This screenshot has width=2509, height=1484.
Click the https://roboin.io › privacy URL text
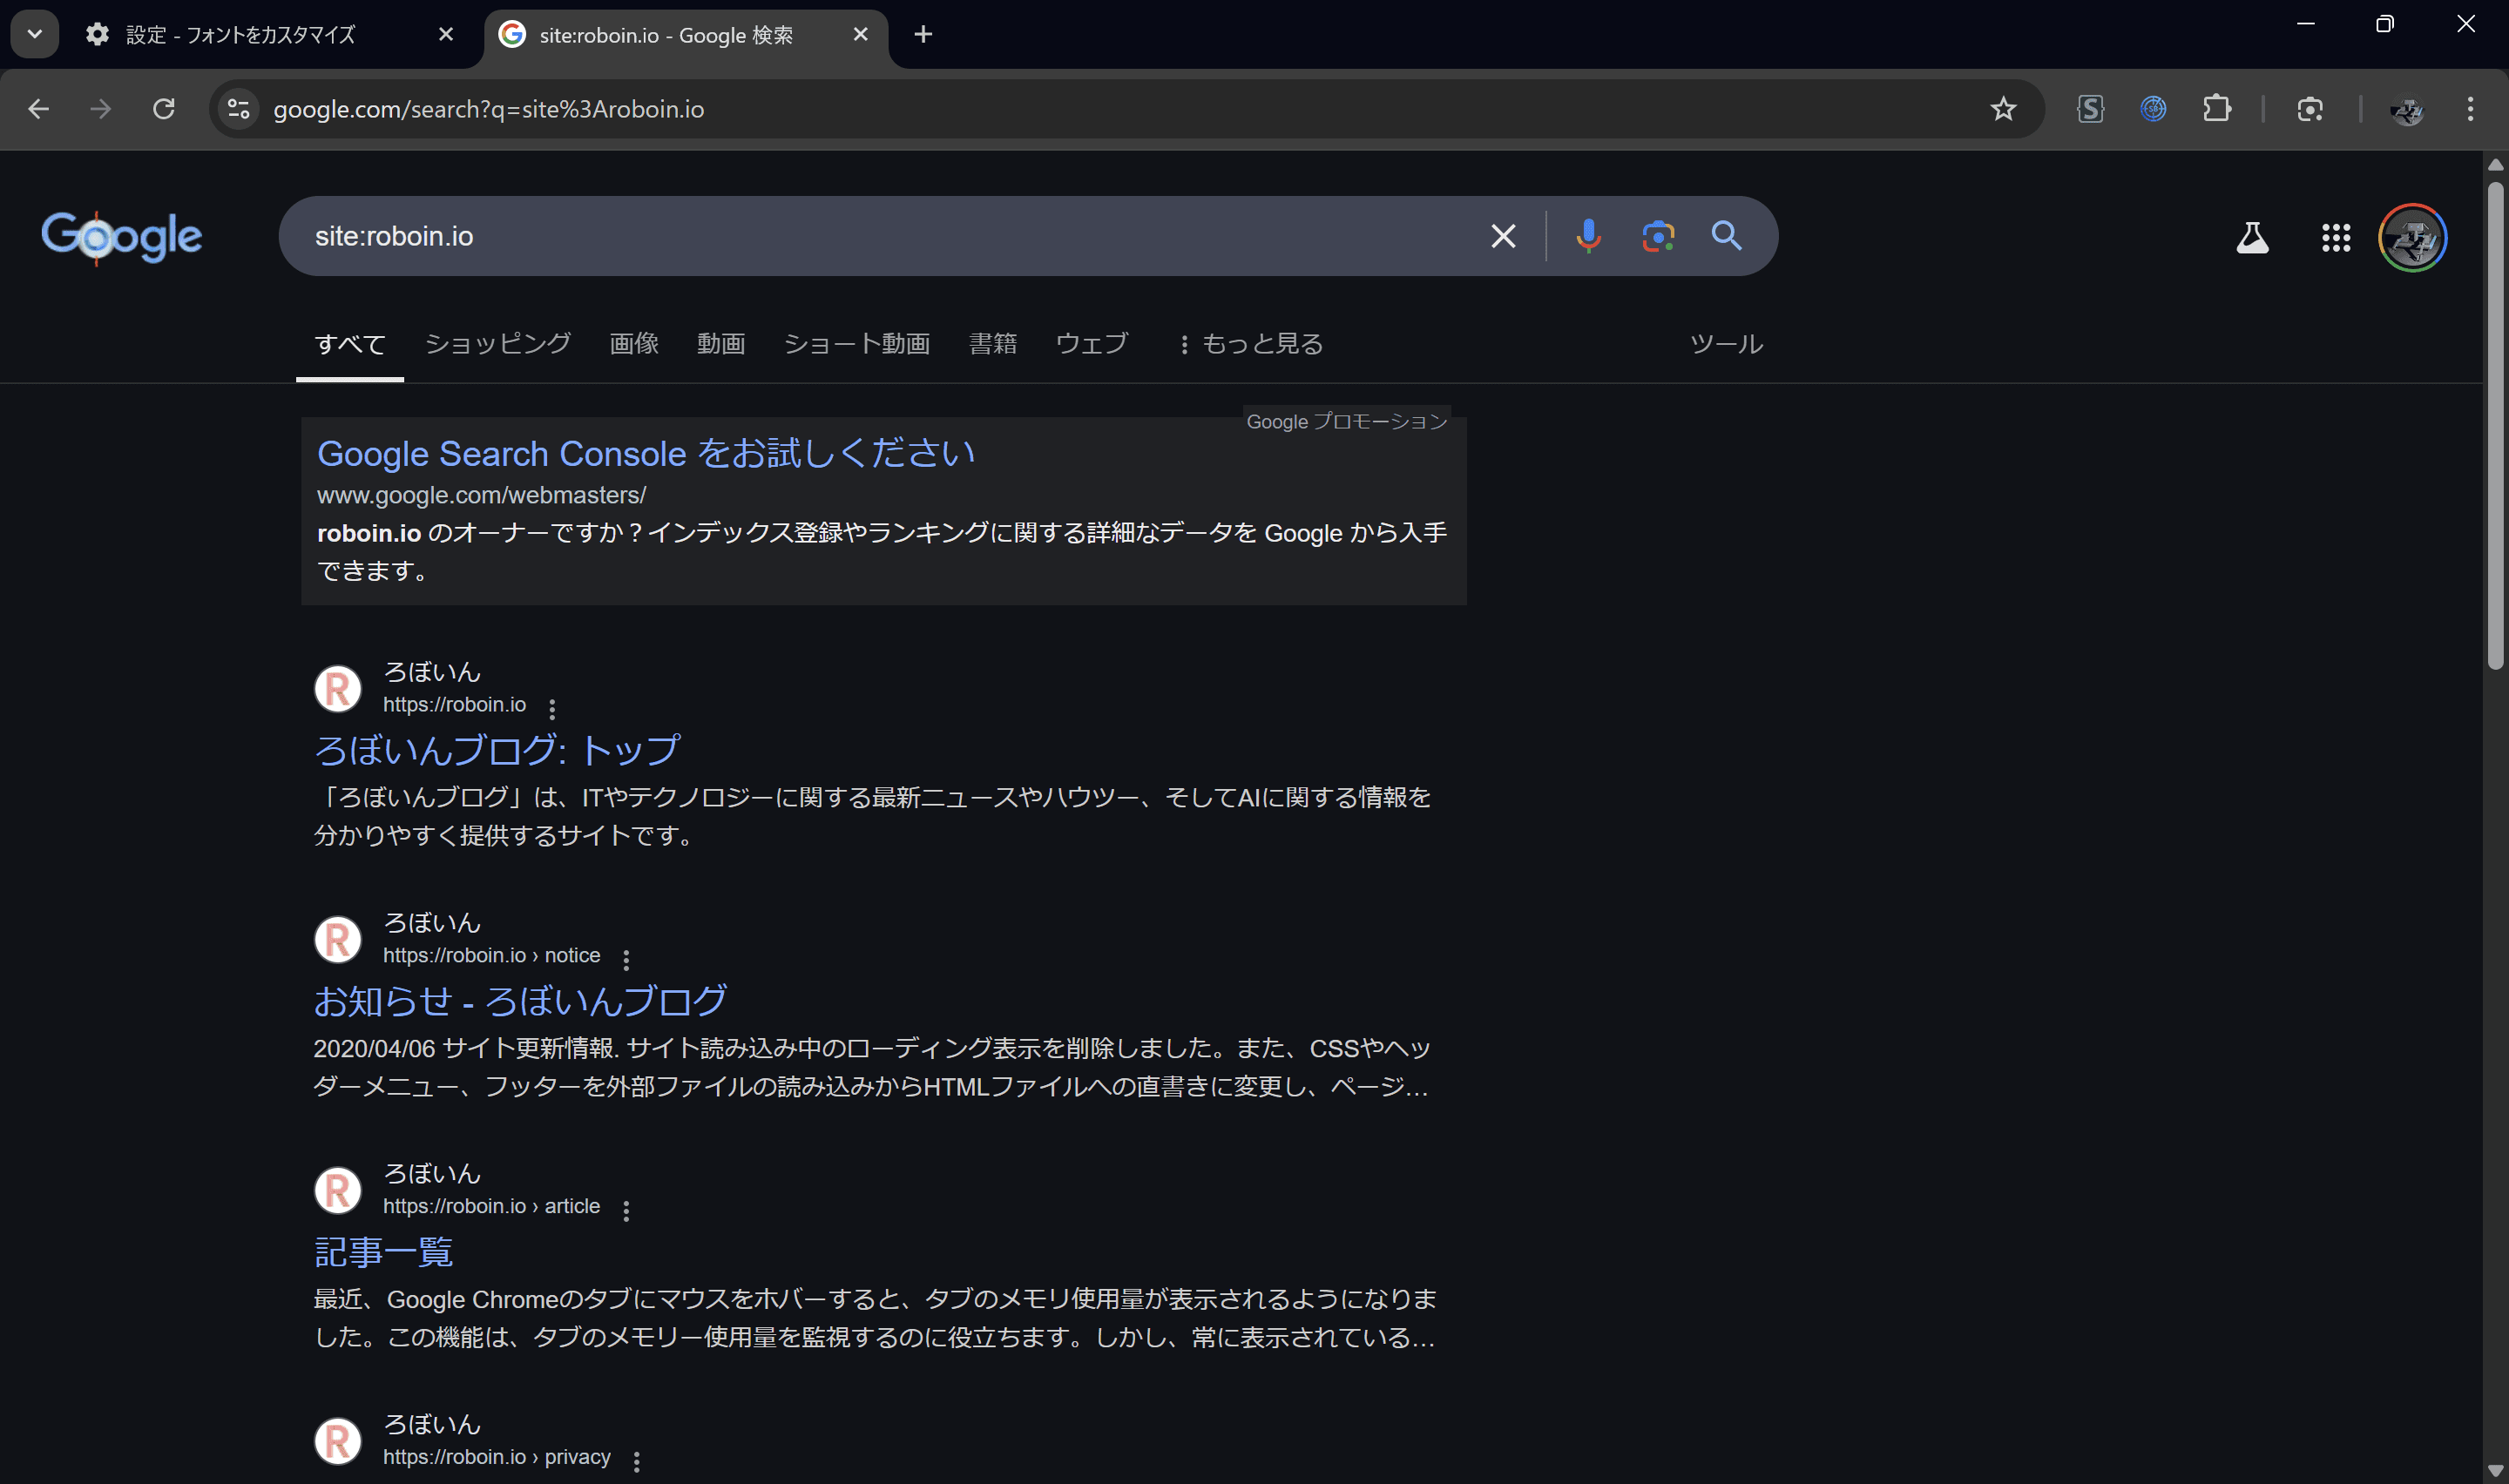pos(497,1457)
